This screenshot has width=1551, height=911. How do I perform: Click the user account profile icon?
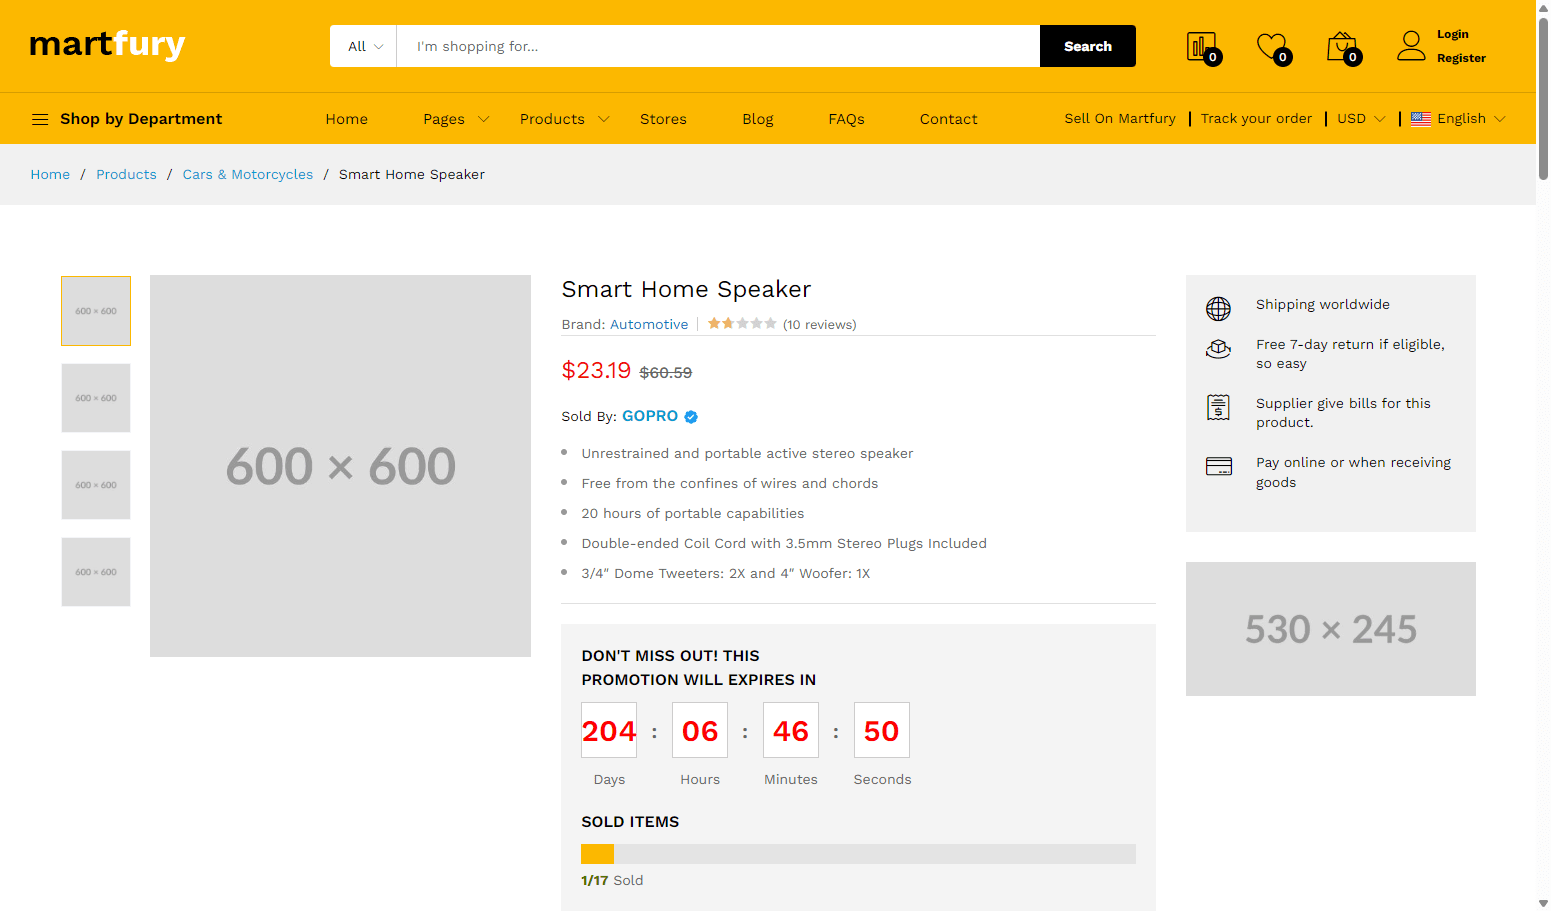pos(1411,46)
